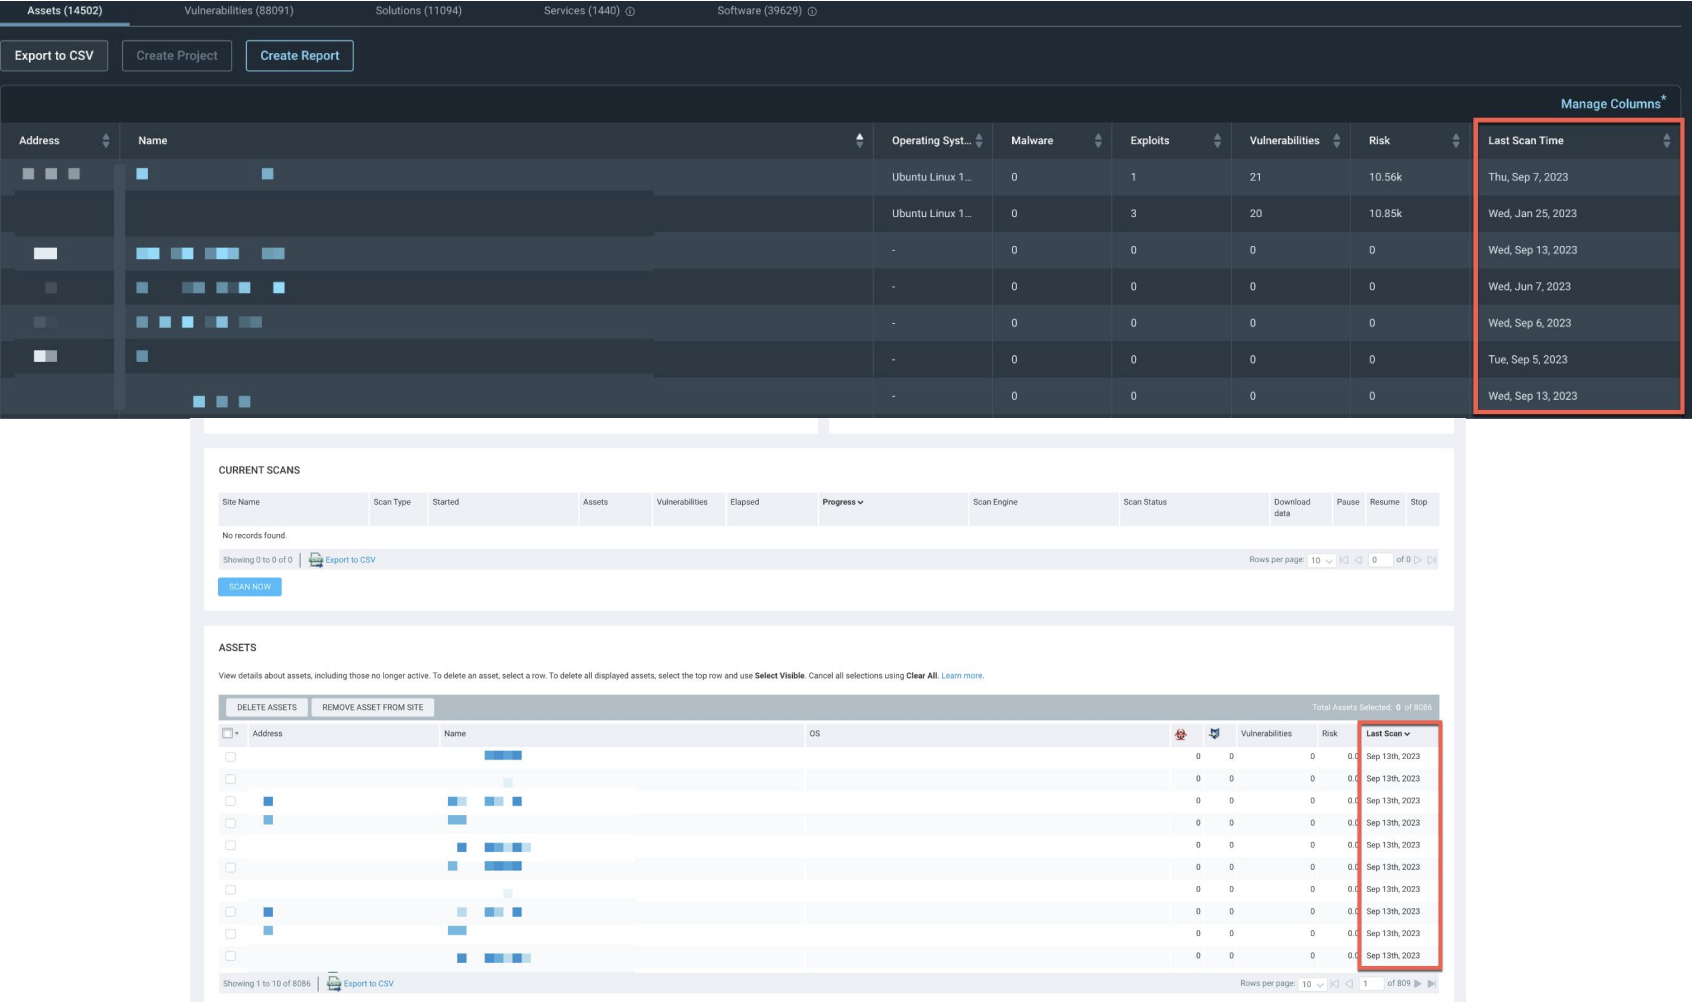Click the first page arrow in Current Scans
Screen dimensions: 1692x1002
(x=1344, y=560)
